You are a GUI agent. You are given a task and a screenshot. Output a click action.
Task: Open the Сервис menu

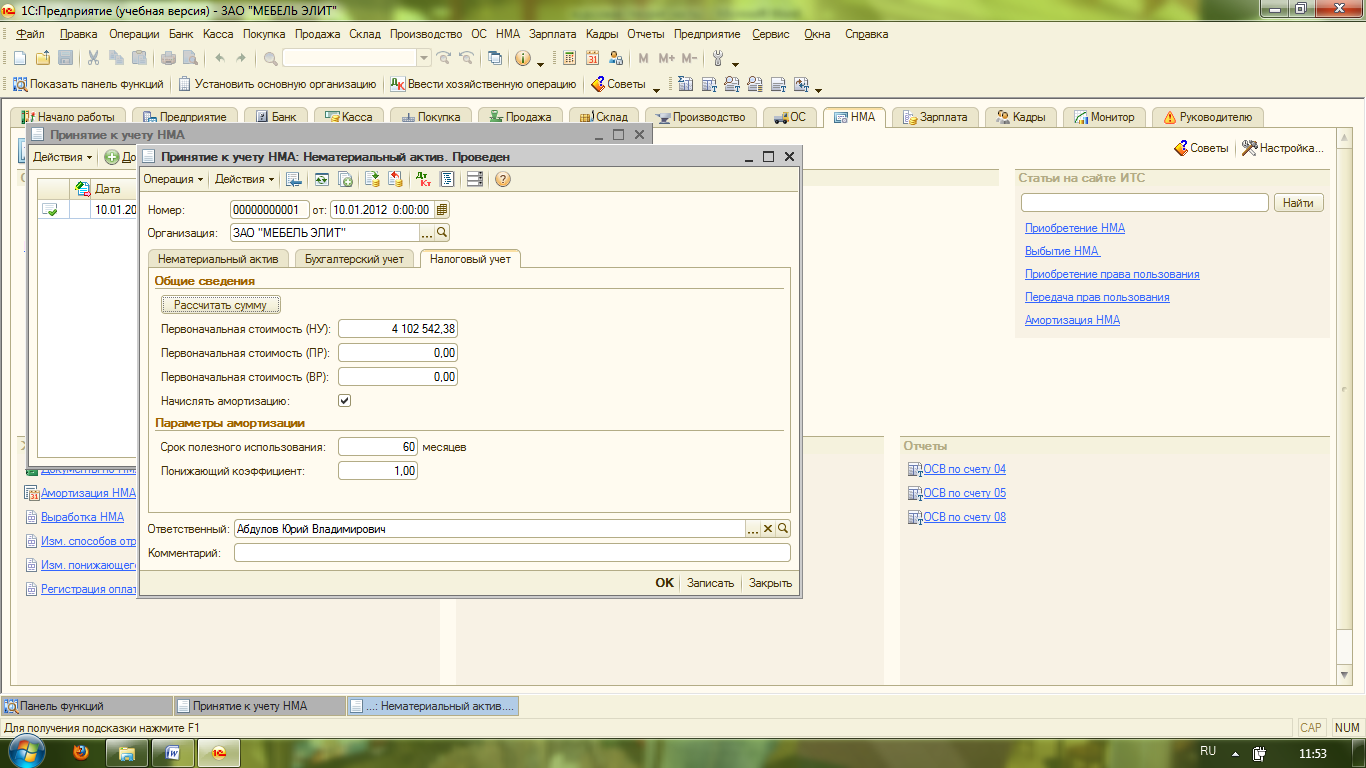[x=771, y=34]
